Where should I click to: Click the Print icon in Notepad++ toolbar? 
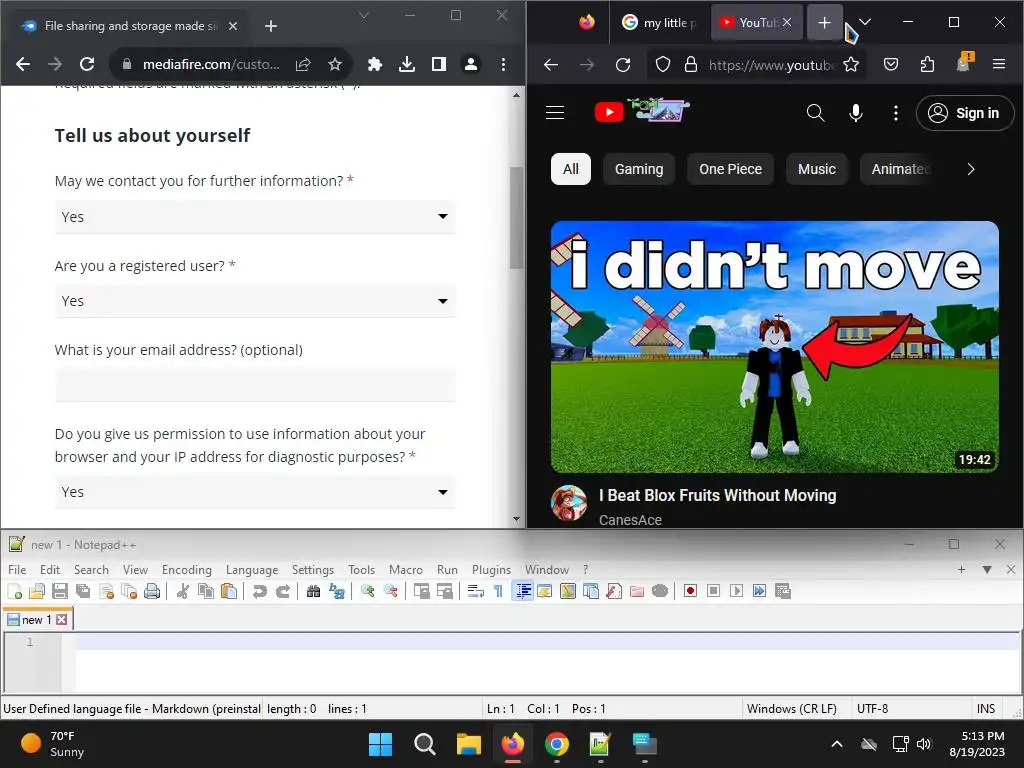pos(152,592)
